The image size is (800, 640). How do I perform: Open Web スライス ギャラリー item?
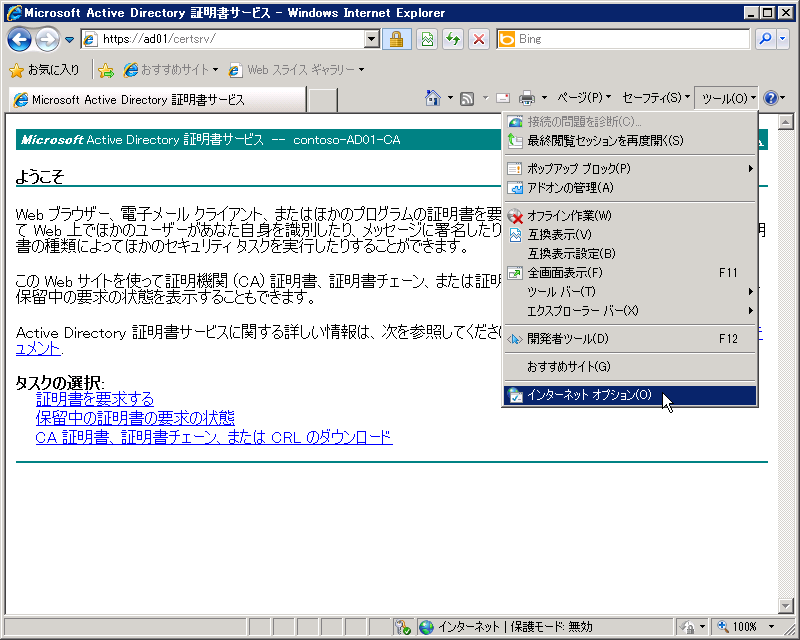(x=296, y=69)
